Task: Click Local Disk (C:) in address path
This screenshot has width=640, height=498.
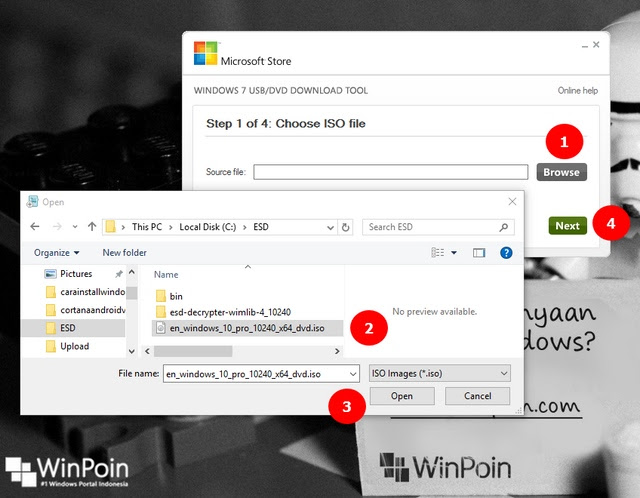Action: [x=208, y=227]
